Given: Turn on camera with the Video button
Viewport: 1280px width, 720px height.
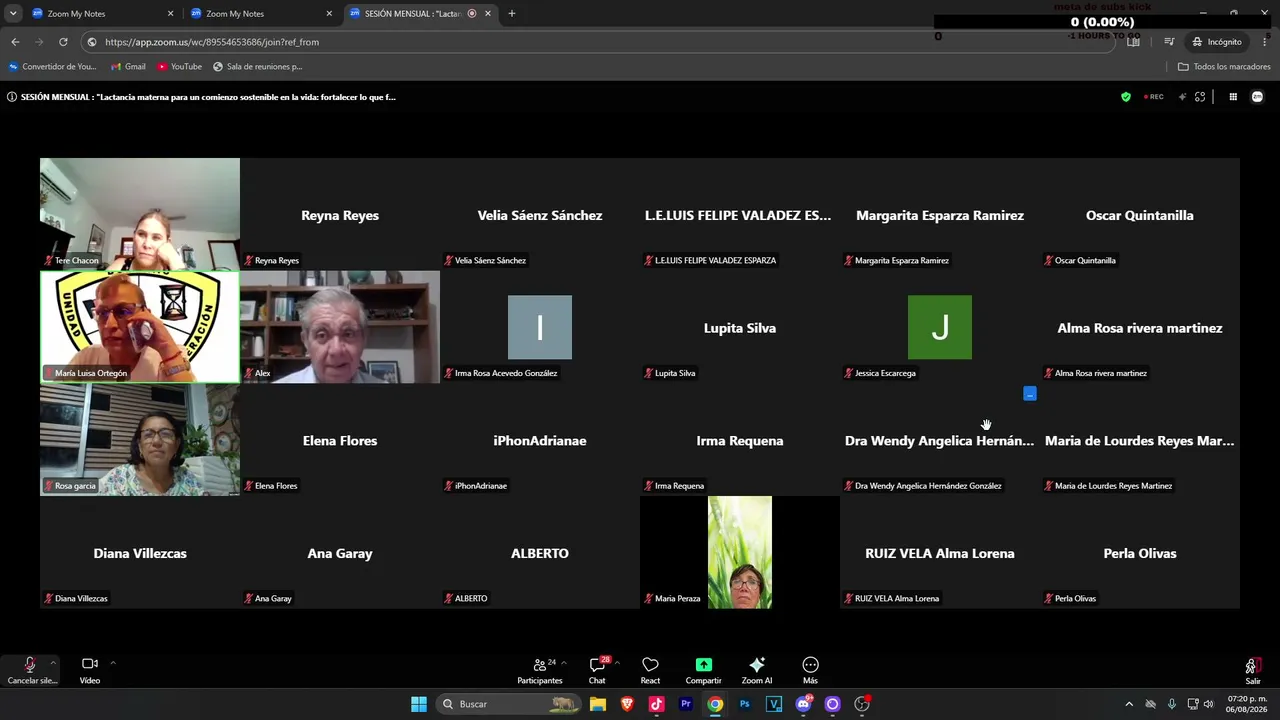Looking at the screenshot, I should [90, 670].
